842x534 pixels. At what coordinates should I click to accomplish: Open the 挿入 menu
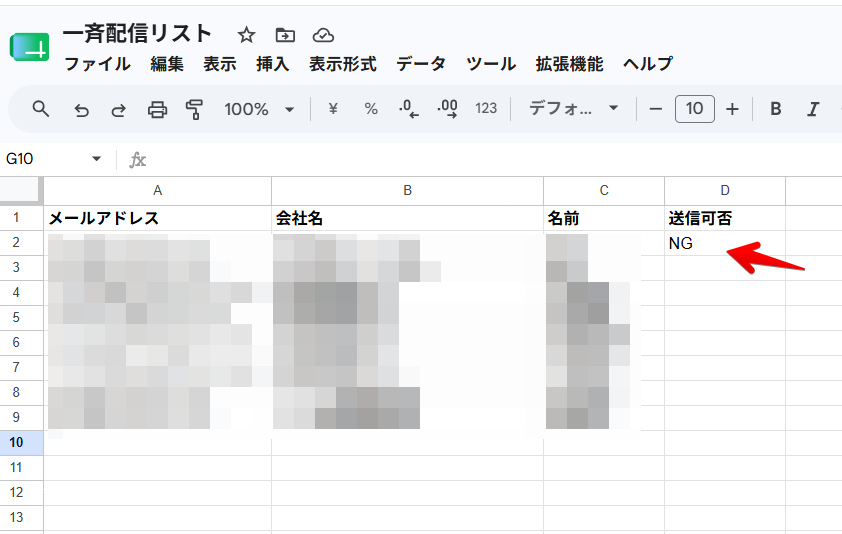273,64
